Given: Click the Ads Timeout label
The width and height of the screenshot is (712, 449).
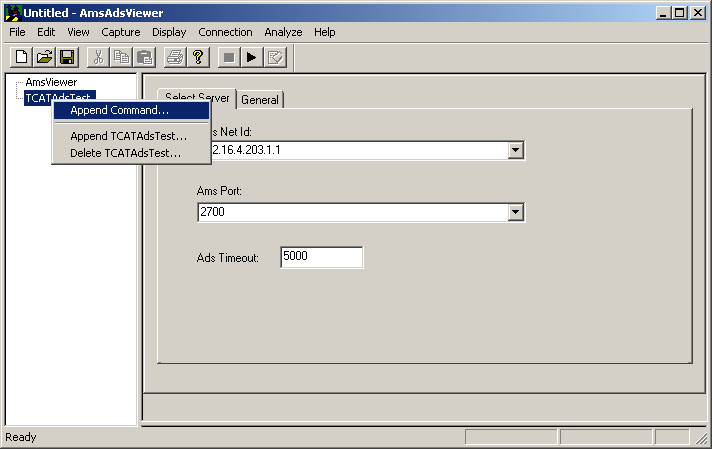Looking at the screenshot, I should click(x=227, y=258).
